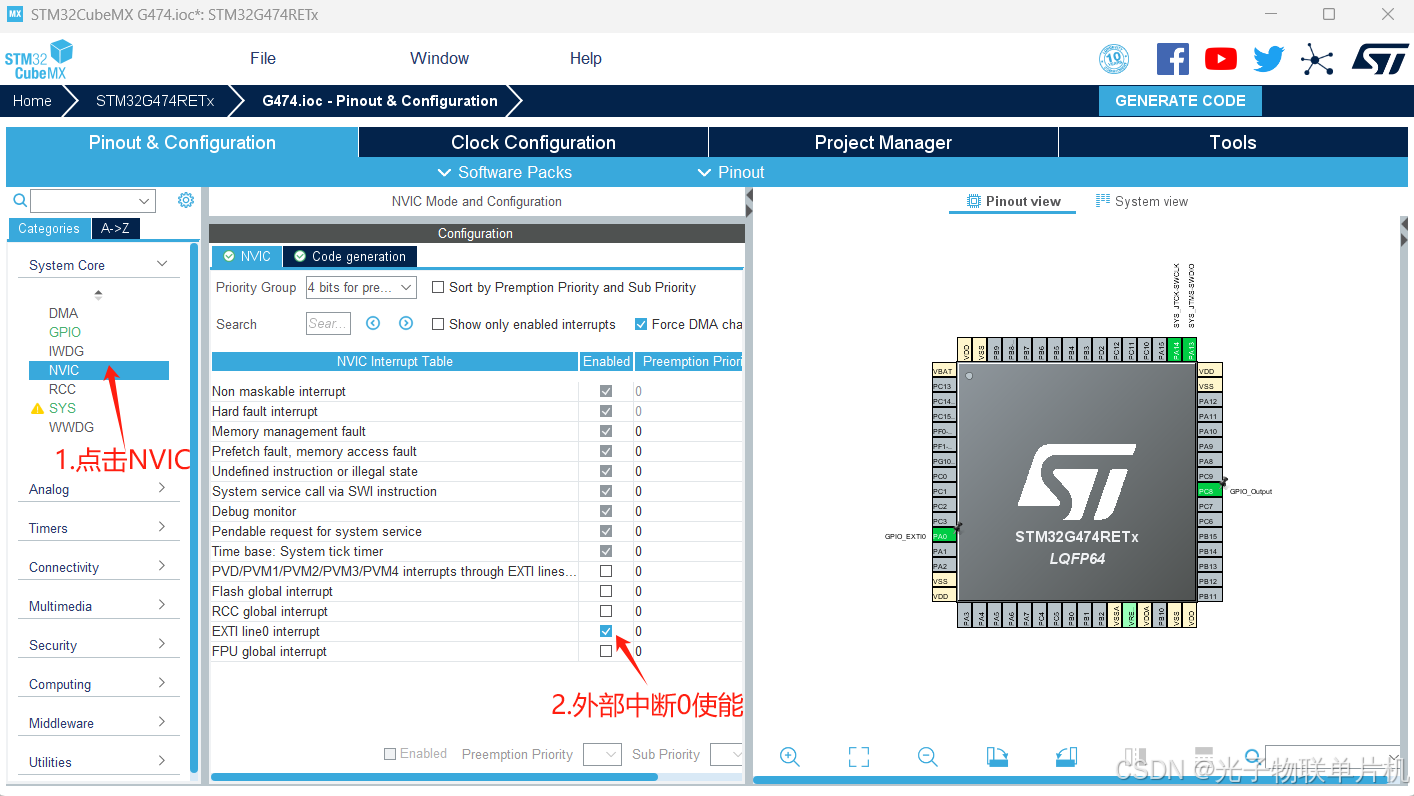Click the VBAT pin on the chip
Viewport: 1414px width, 796px height.
[x=943, y=371]
